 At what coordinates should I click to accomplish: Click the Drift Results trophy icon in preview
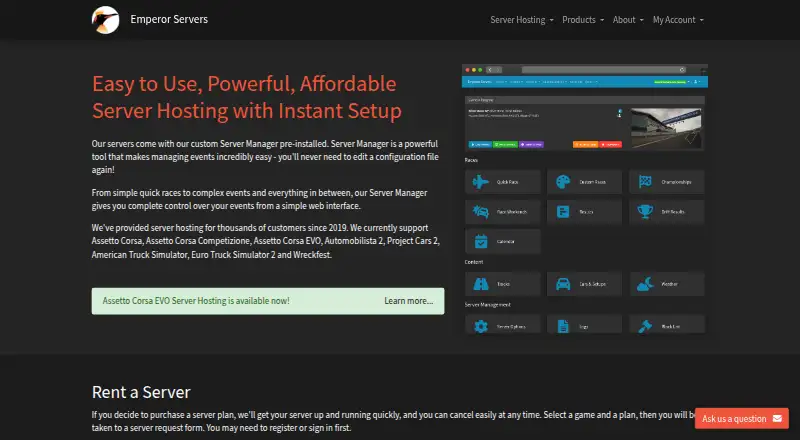pos(645,211)
